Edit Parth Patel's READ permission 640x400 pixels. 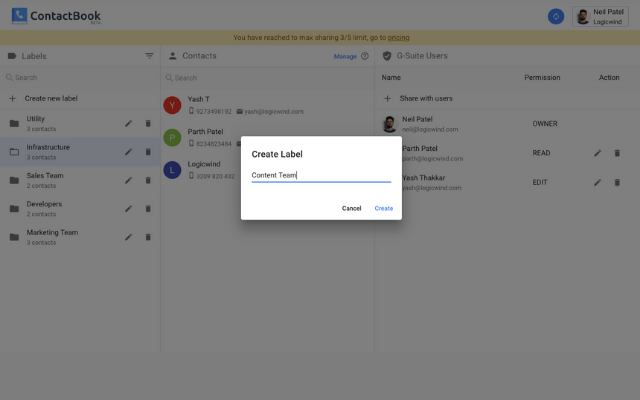pyautogui.click(x=597, y=153)
